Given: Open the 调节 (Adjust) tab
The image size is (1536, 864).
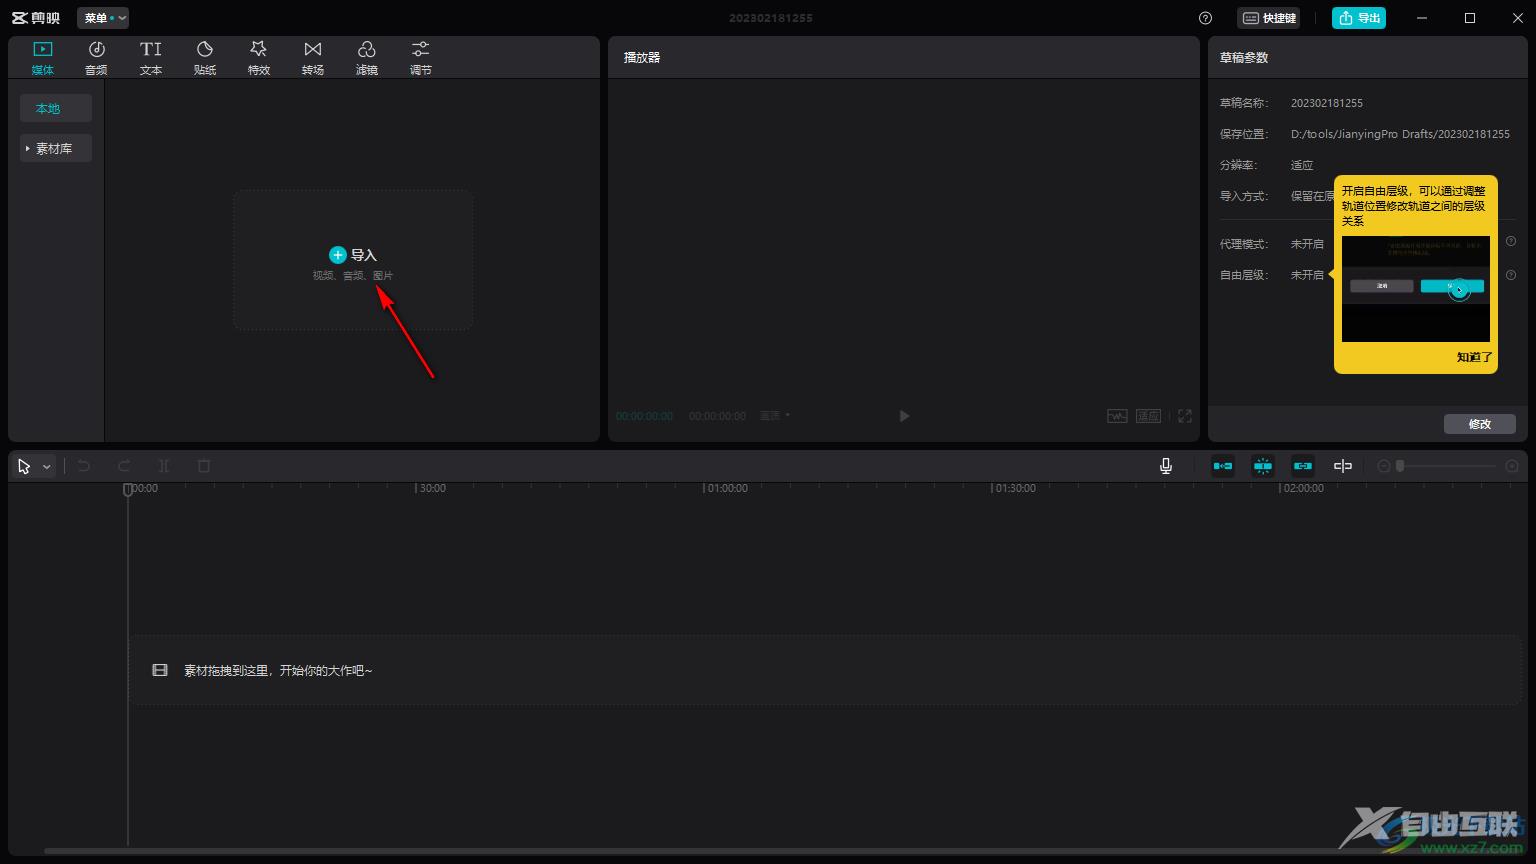Looking at the screenshot, I should 420,58.
